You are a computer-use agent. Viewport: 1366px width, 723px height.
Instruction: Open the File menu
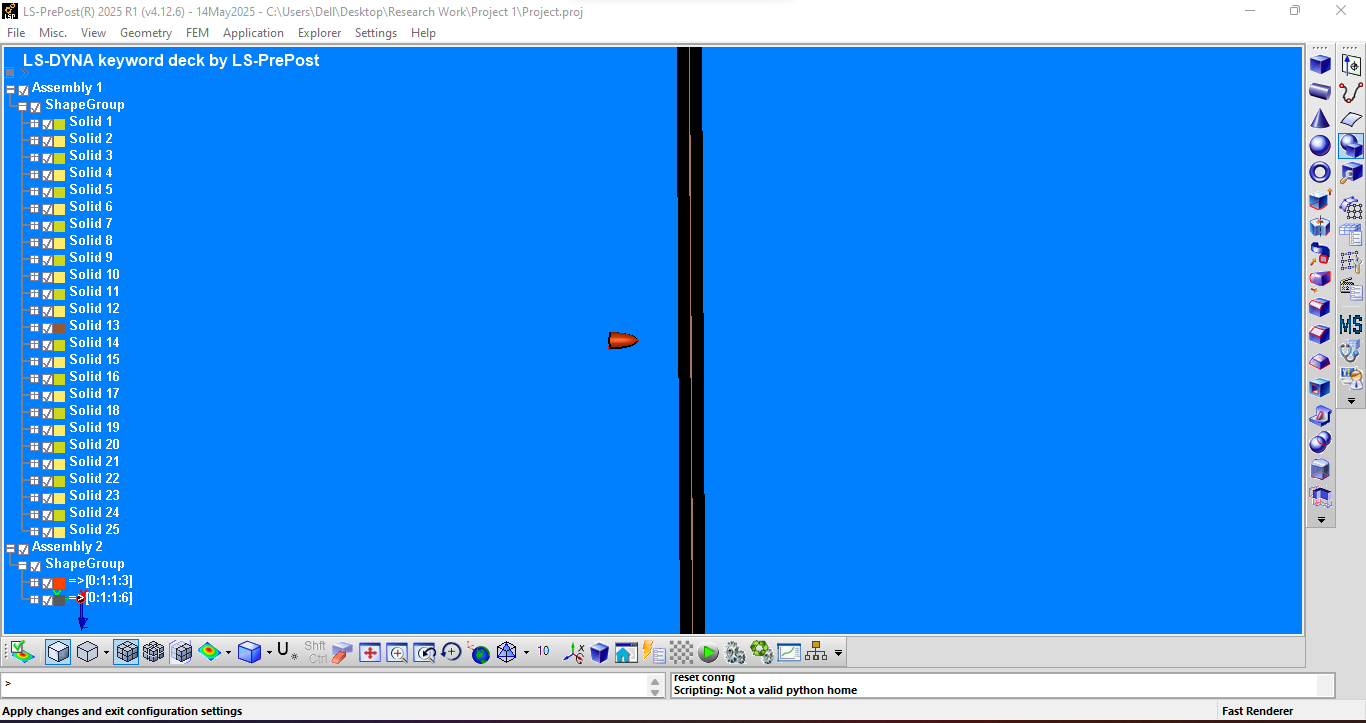16,33
